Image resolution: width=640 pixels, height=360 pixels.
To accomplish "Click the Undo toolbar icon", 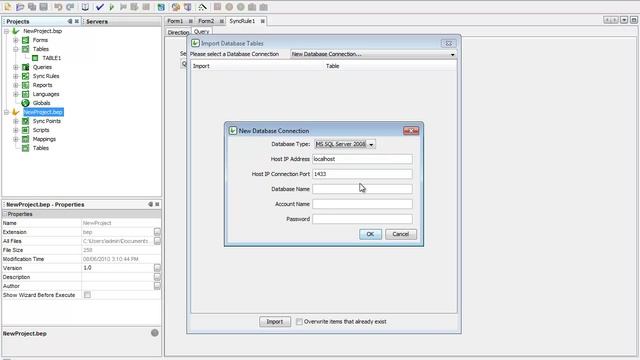I will [x=58, y=7].
